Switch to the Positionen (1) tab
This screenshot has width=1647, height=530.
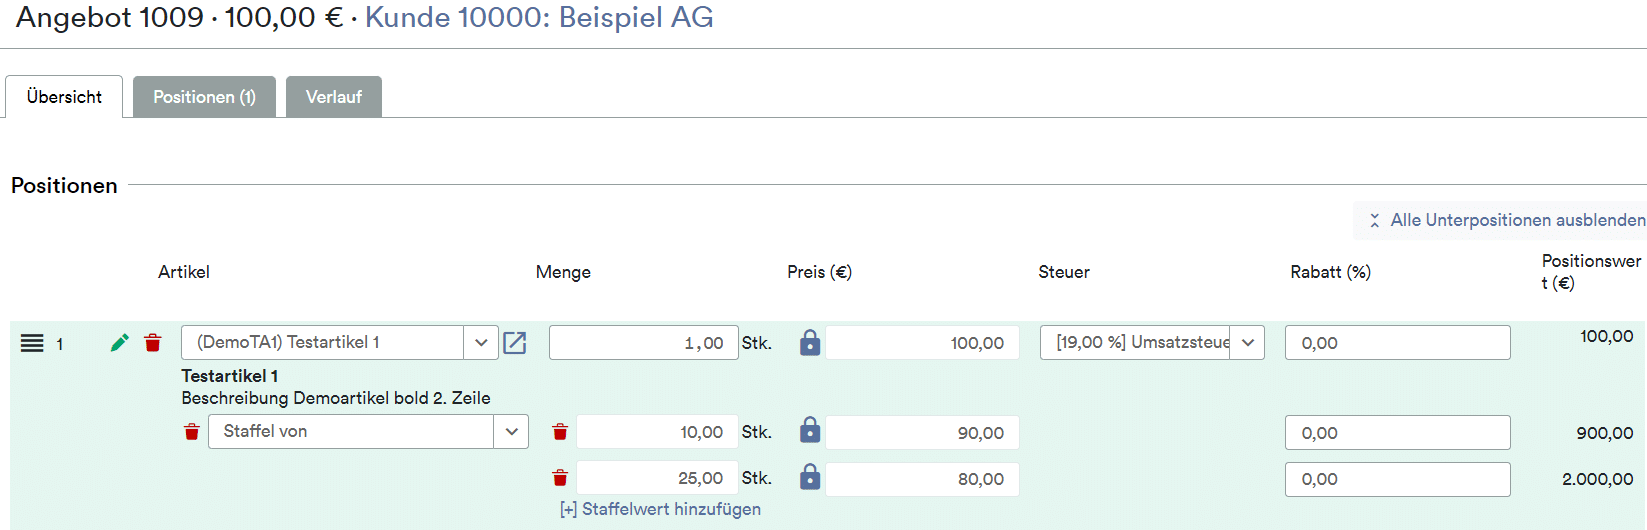[204, 97]
